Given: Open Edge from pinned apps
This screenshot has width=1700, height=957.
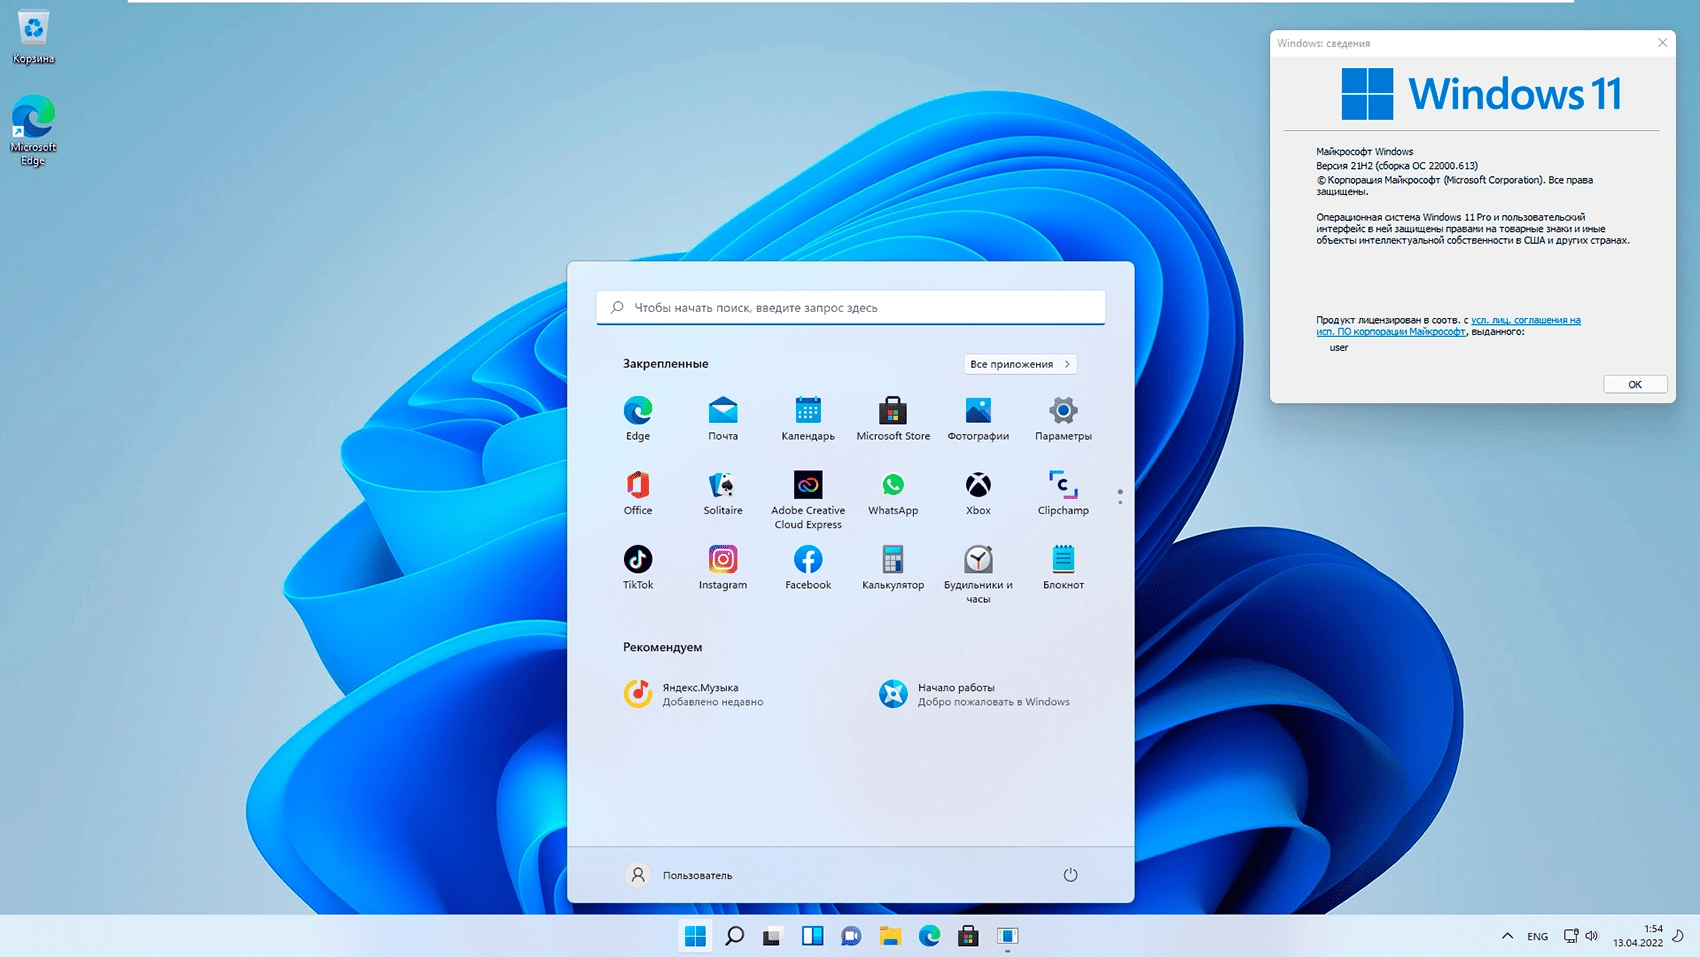Looking at the screenshot, I should click(638, 418).
